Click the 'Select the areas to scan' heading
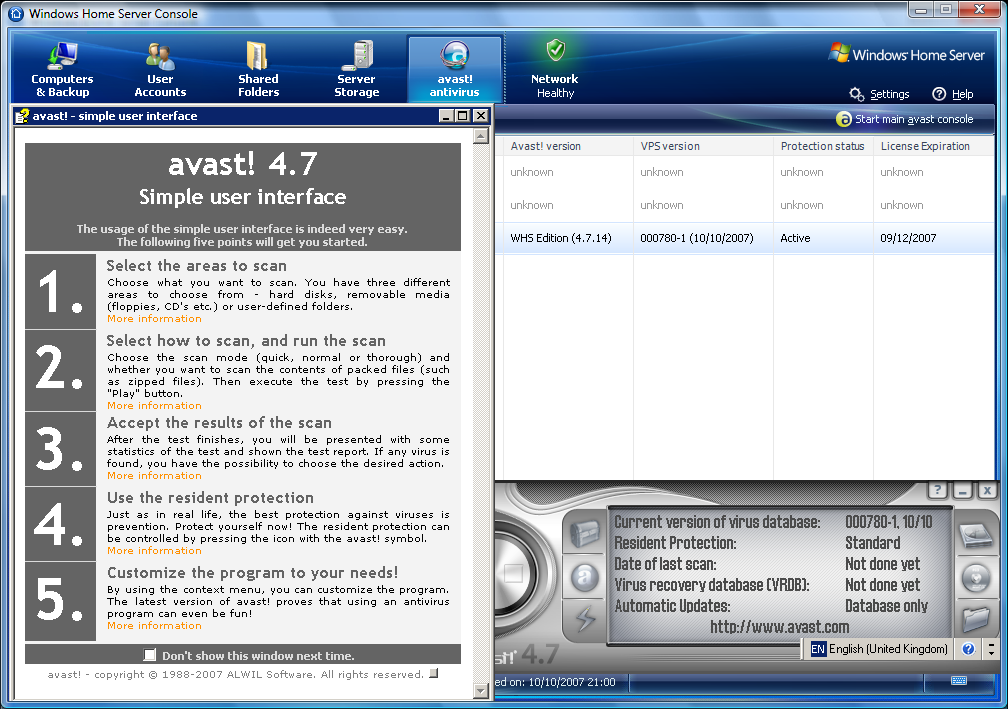Image resolution: width=1008 pixels, height=709 pixels. [197, 266]
